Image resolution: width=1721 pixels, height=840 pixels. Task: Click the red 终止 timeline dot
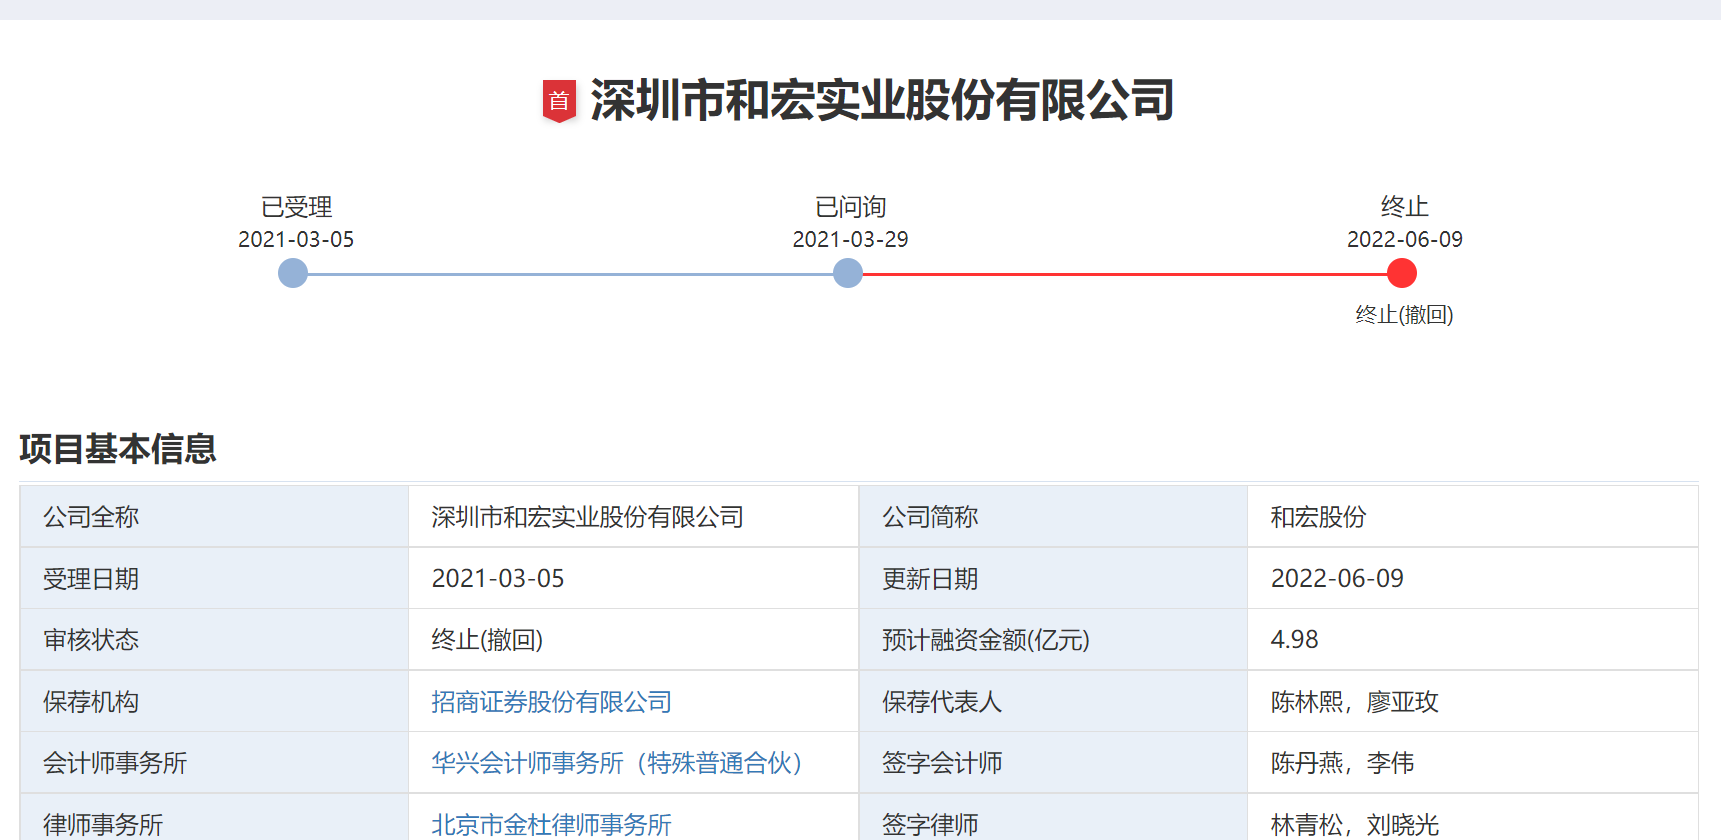1402,273
